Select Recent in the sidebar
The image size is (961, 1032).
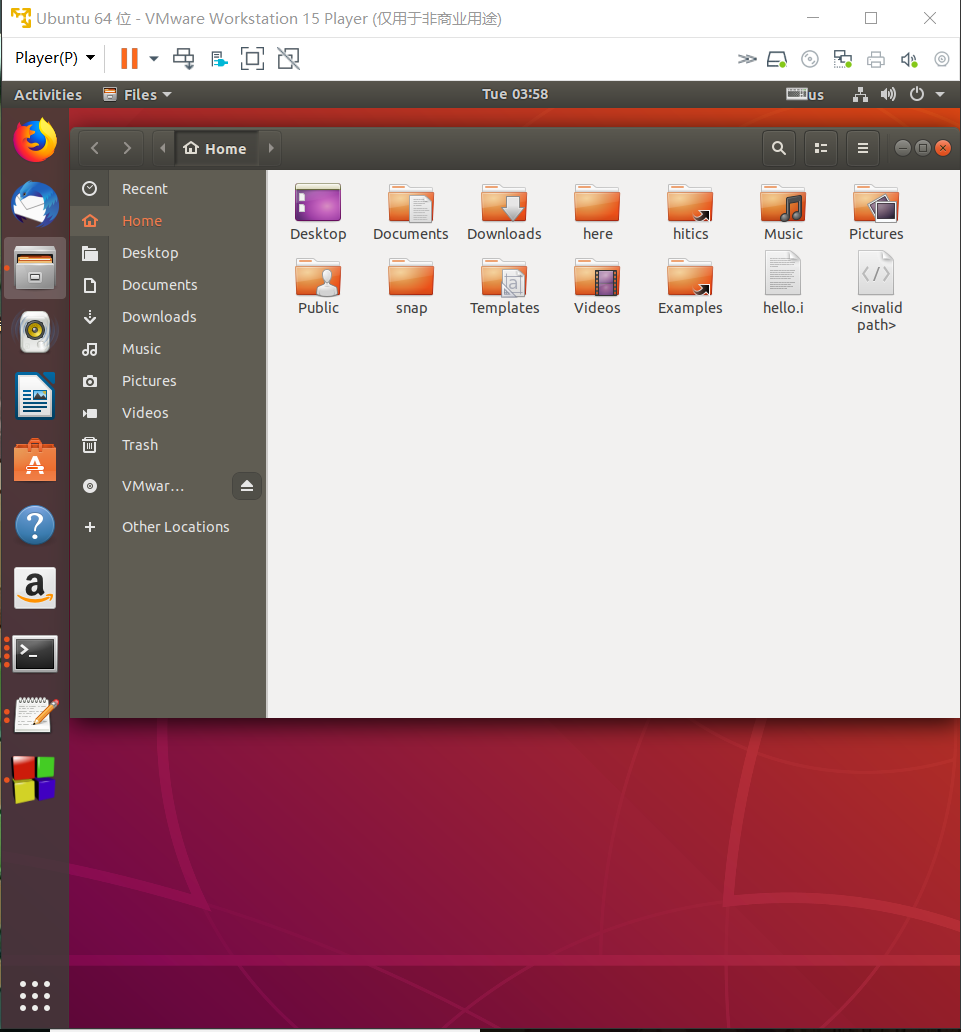(168, 189)
